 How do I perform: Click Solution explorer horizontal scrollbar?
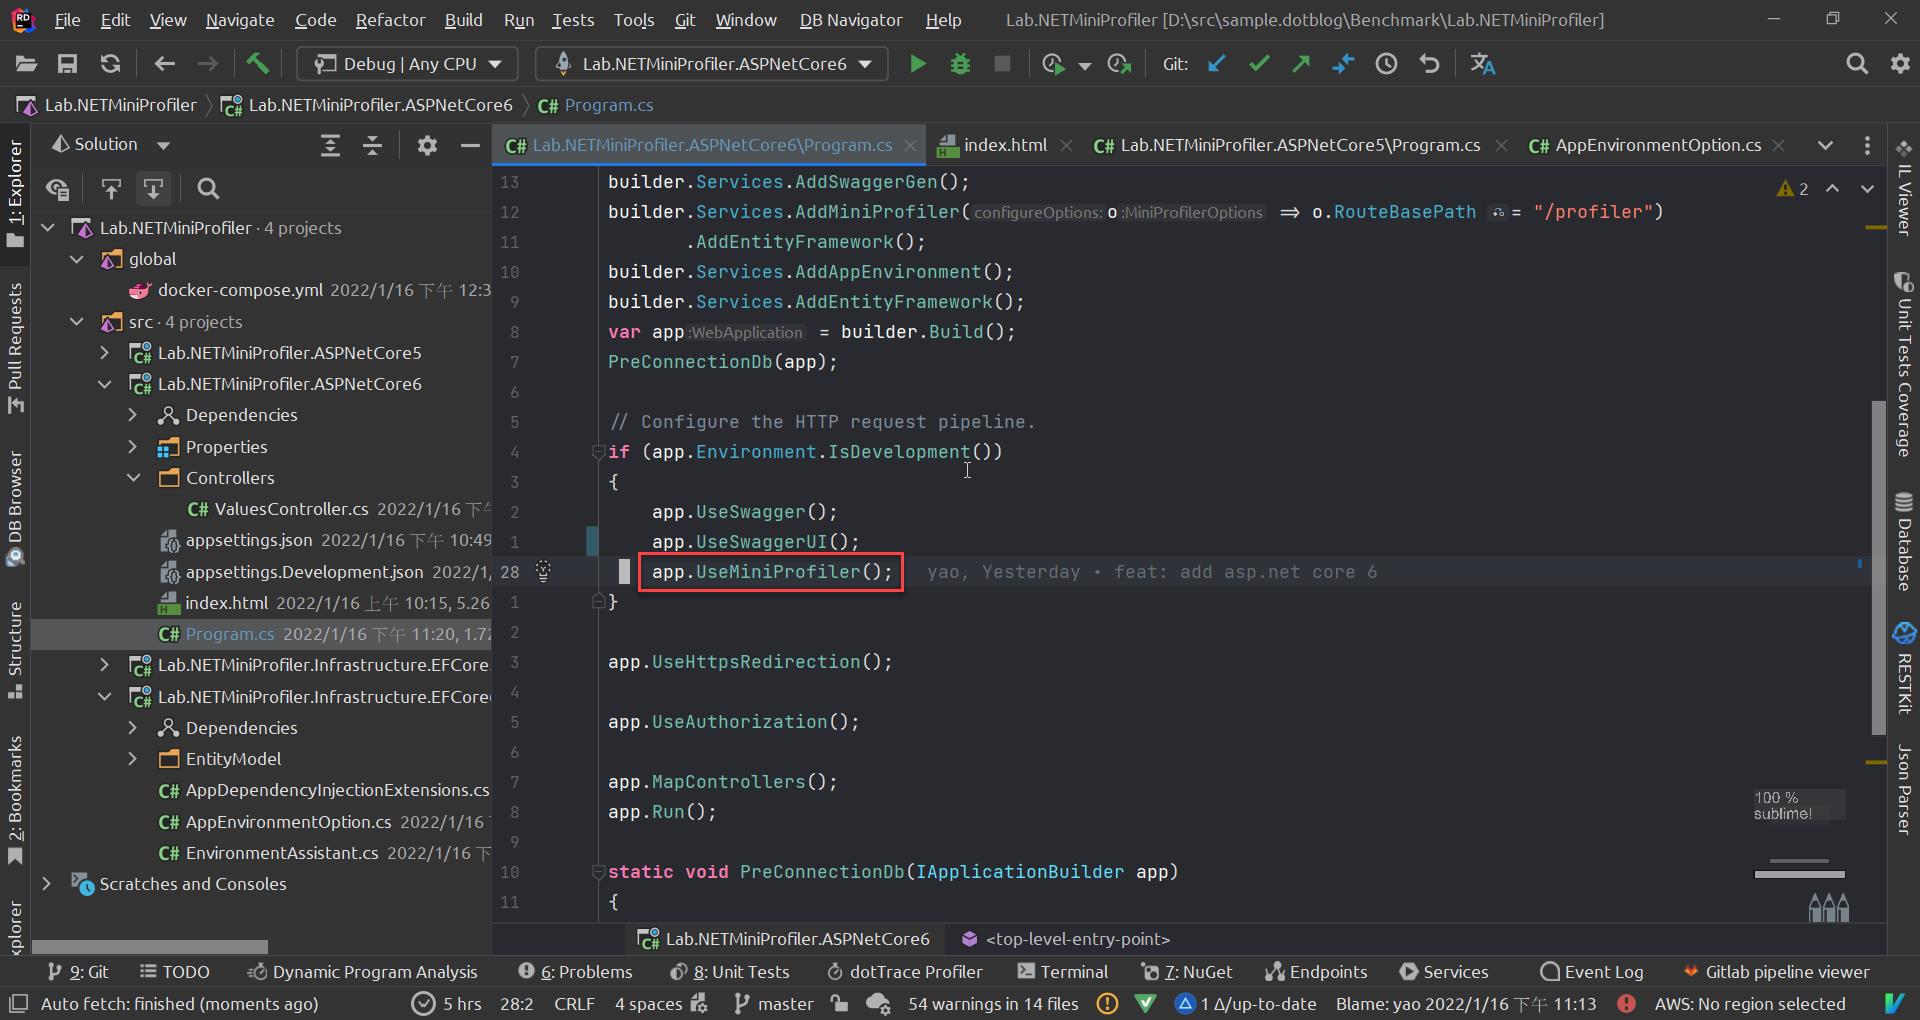tap(150, 946)
